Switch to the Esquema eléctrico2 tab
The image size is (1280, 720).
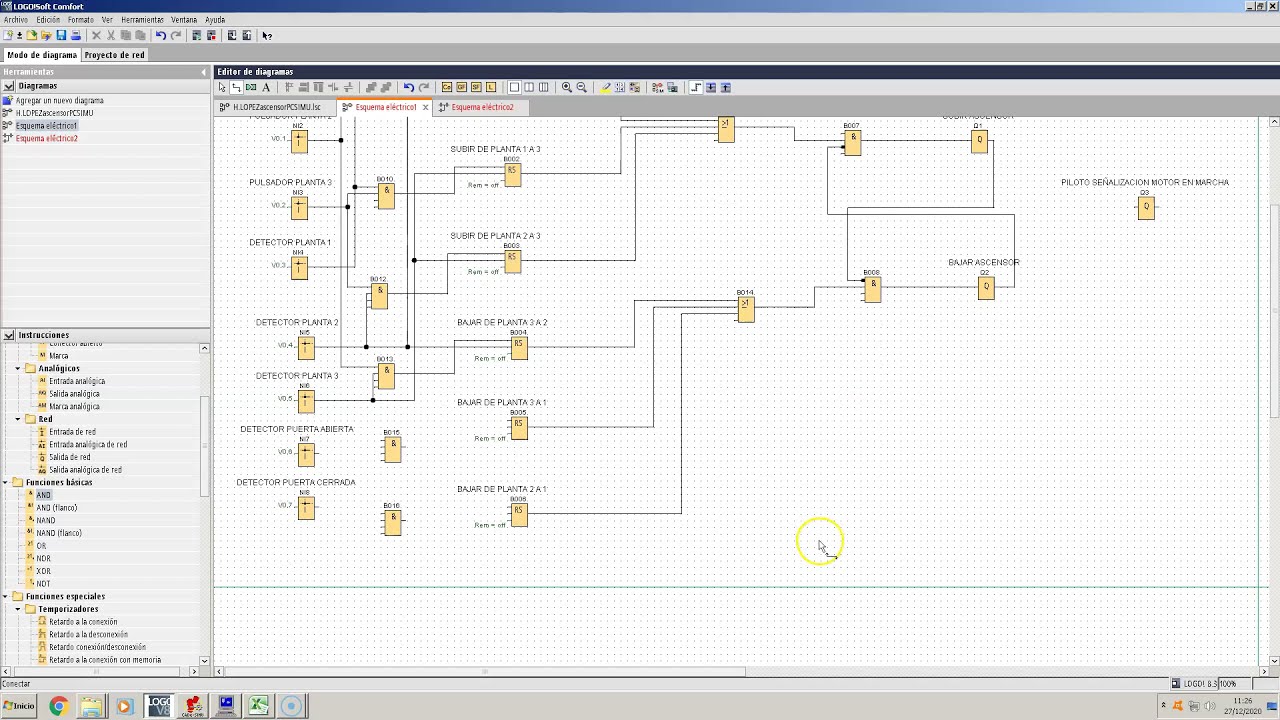click(482, 107)
